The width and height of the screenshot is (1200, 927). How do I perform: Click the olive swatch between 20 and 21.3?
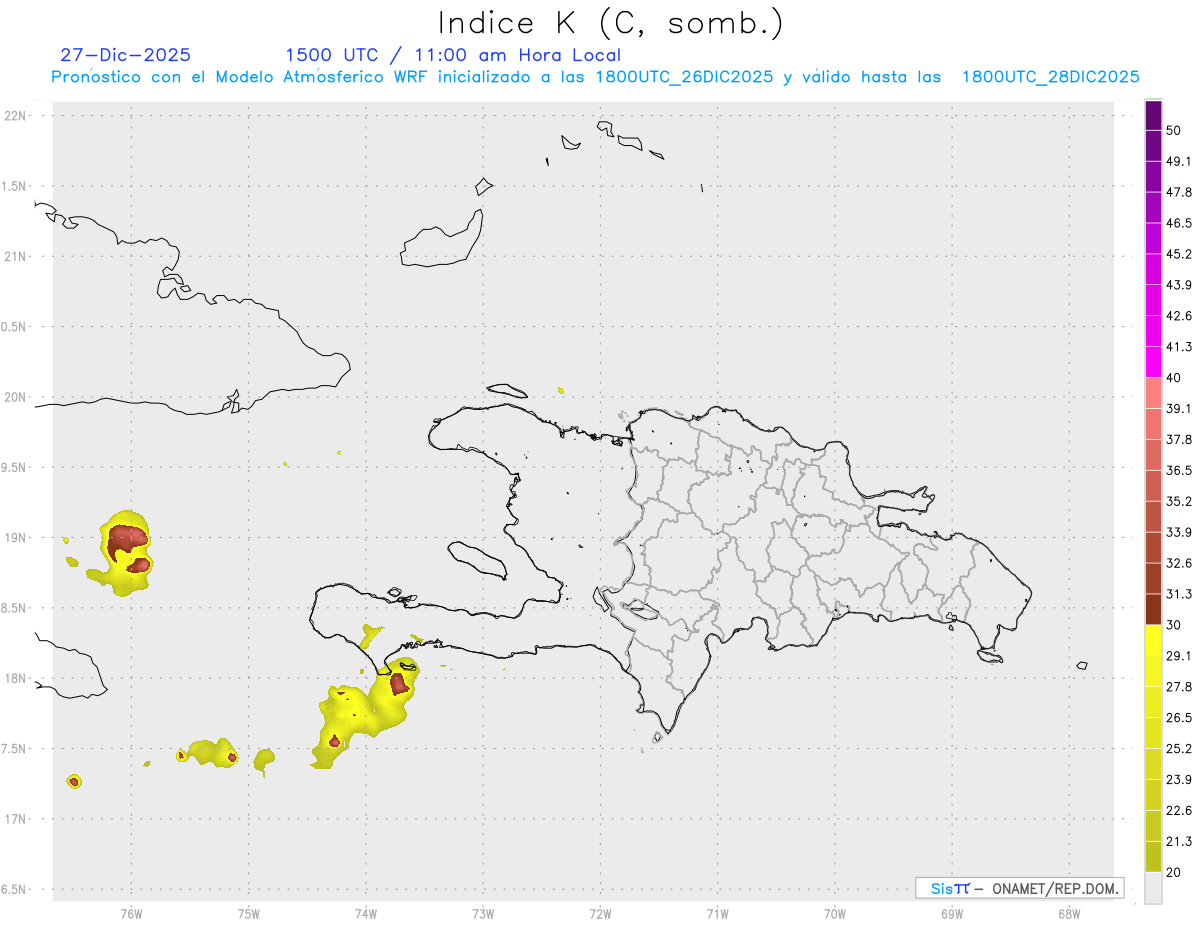tap(1153, 857)
